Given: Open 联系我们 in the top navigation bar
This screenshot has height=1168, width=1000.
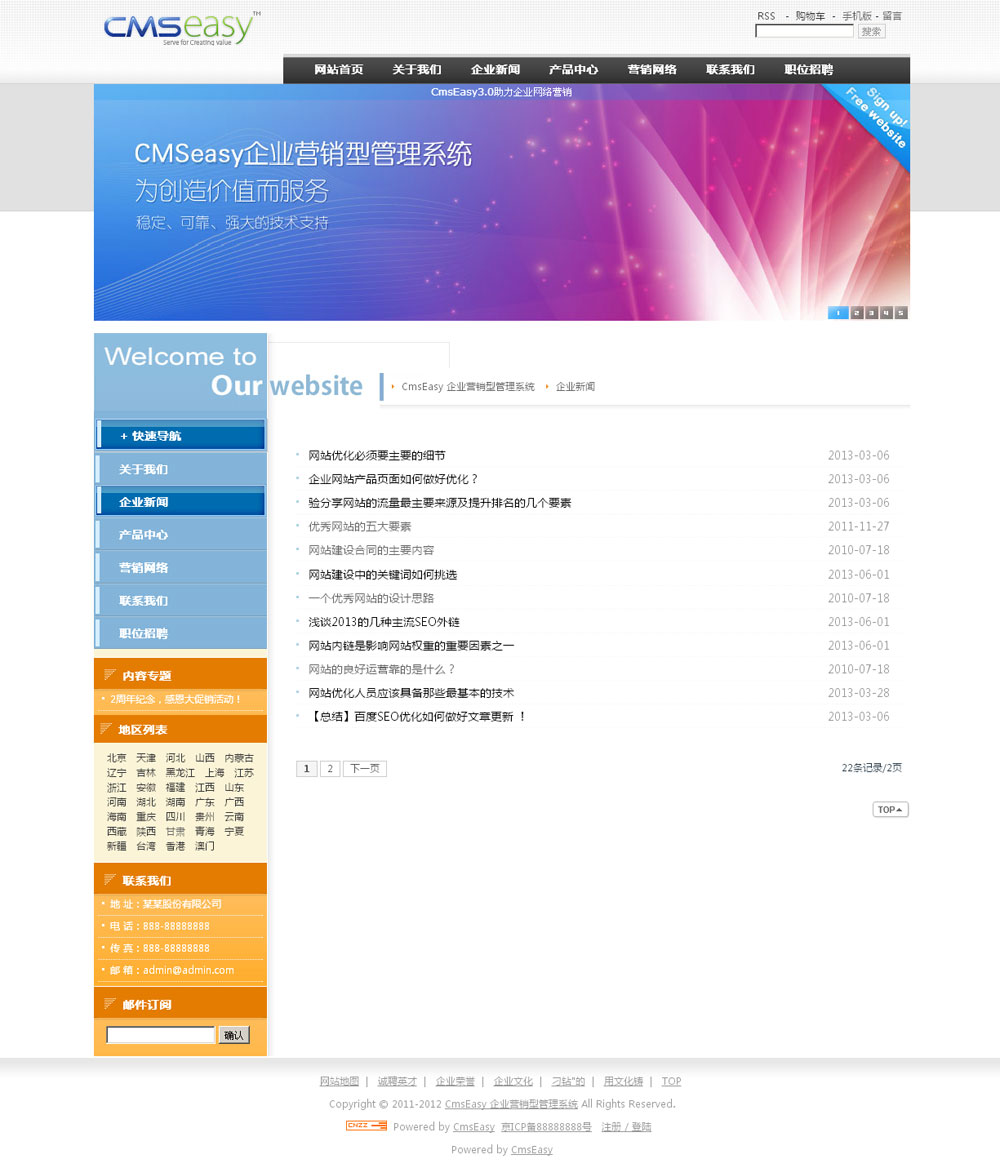Looking at the screenshot, I should point(730,70).
